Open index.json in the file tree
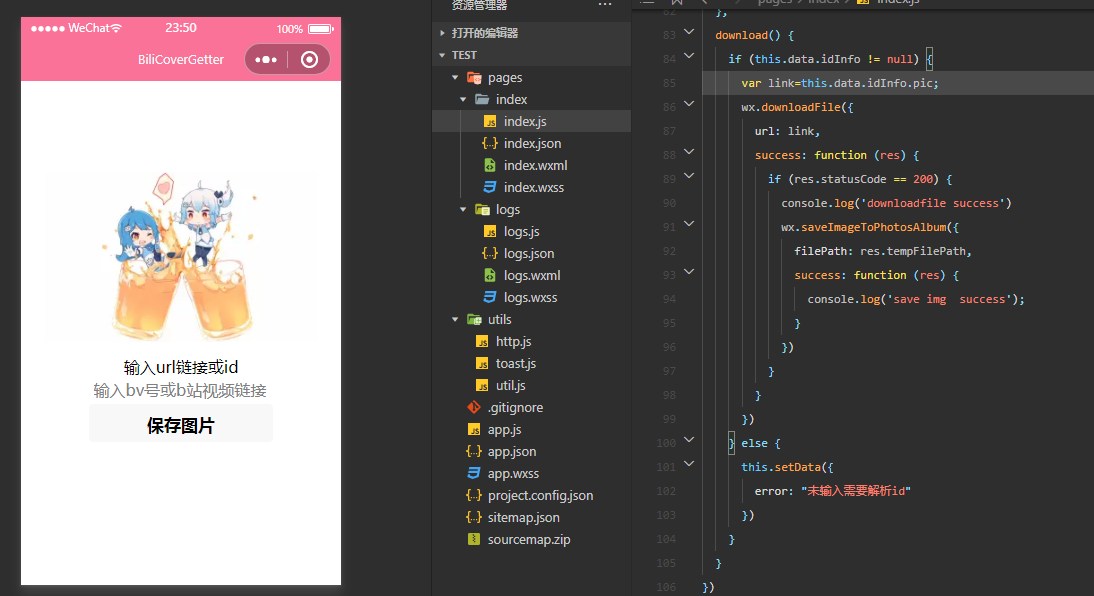The height and width of the screenshot is (596, 1094). (x=532, y=143)
